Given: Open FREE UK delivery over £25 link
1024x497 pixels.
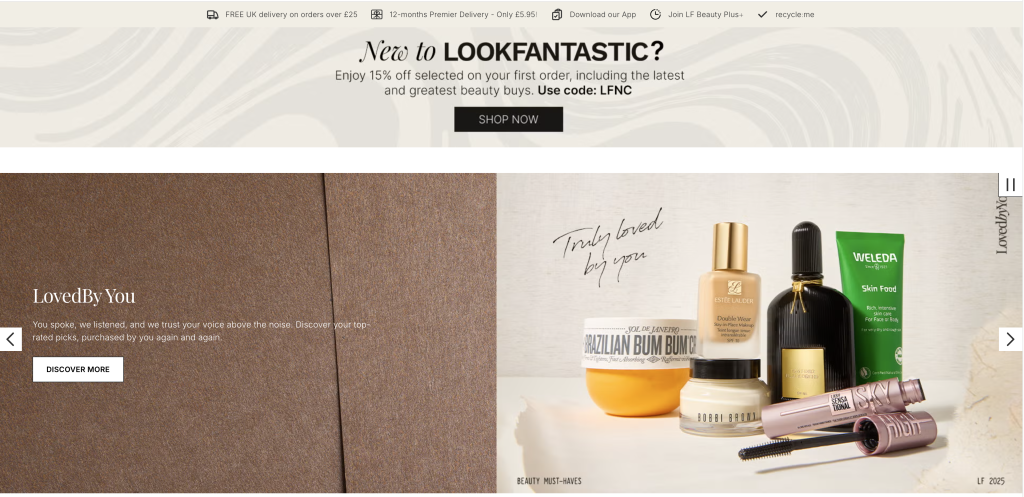Looking at the screenshot, I should (291, 14).
